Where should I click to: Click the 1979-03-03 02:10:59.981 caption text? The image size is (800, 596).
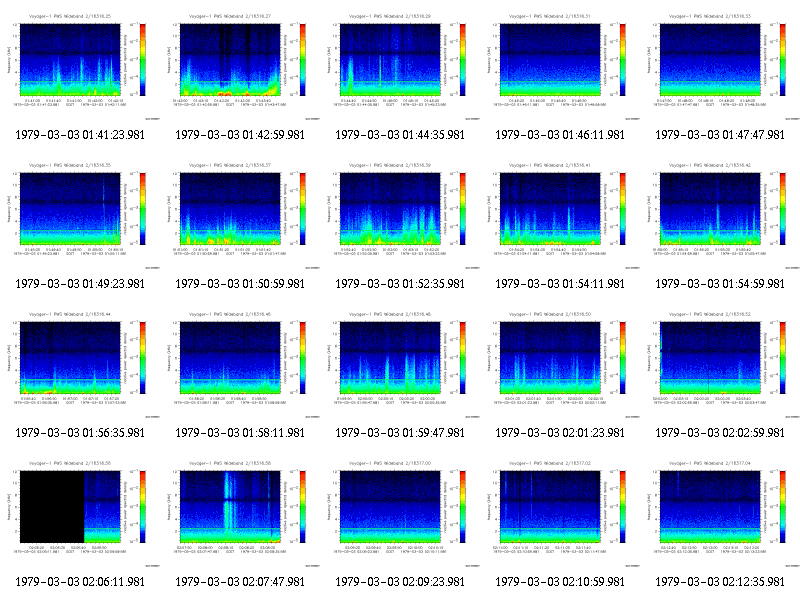[560, 582]
